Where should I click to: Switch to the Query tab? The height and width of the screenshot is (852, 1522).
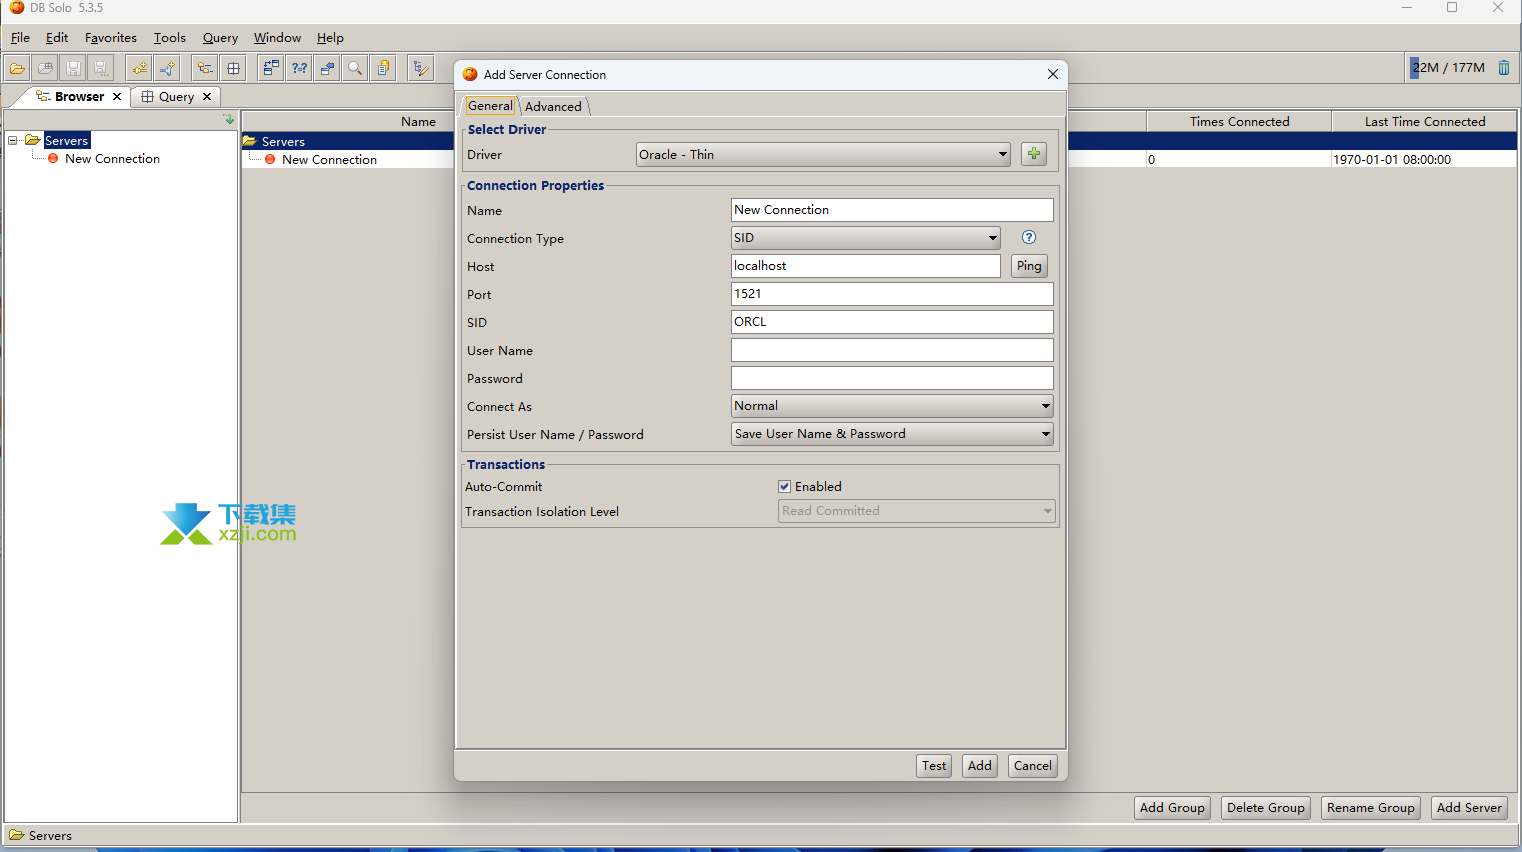click(176, 97)
